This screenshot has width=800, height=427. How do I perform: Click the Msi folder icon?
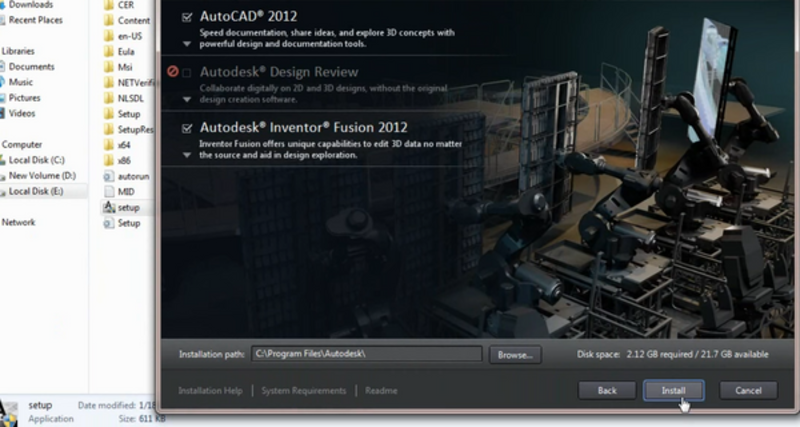pyautogui.click(x=109, y=67)
